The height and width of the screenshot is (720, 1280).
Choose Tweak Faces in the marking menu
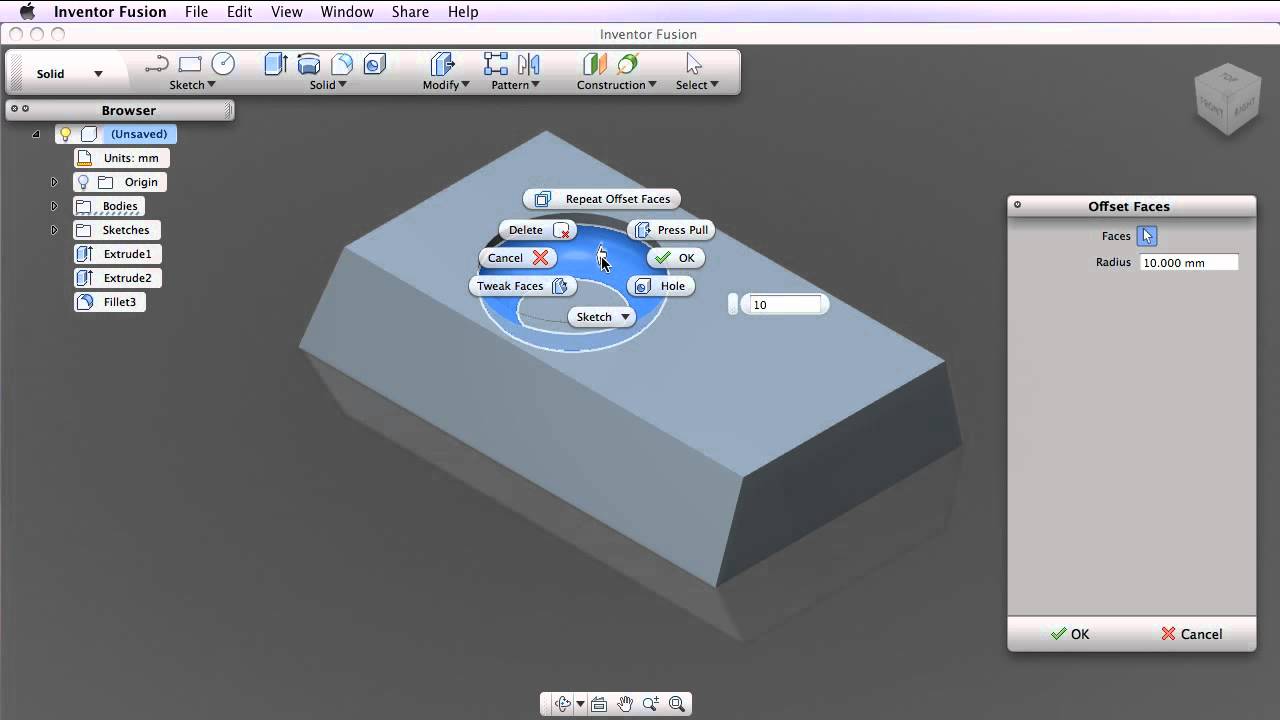[522, 286]
